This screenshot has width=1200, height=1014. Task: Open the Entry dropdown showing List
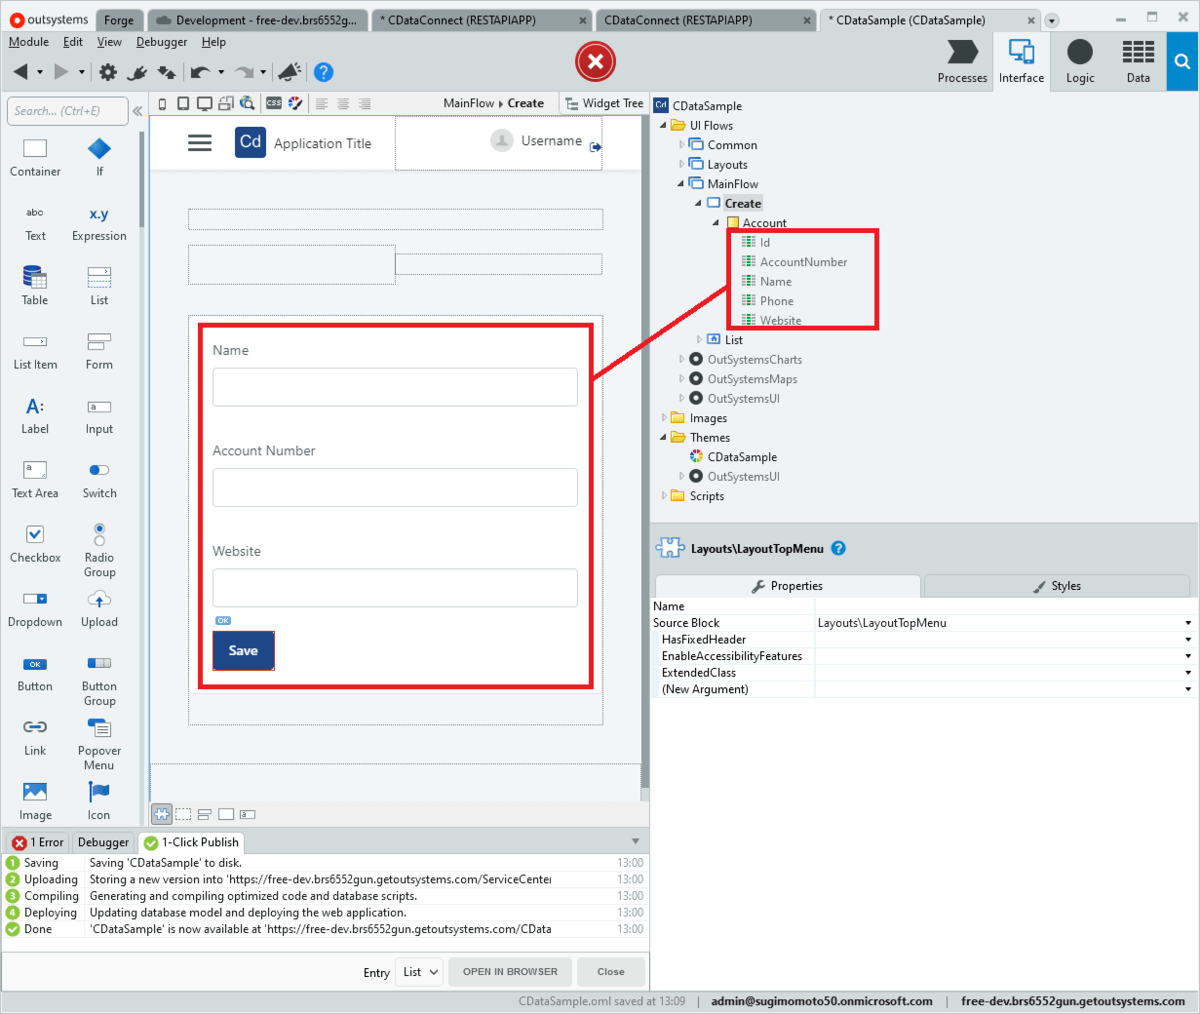point(418,971)
